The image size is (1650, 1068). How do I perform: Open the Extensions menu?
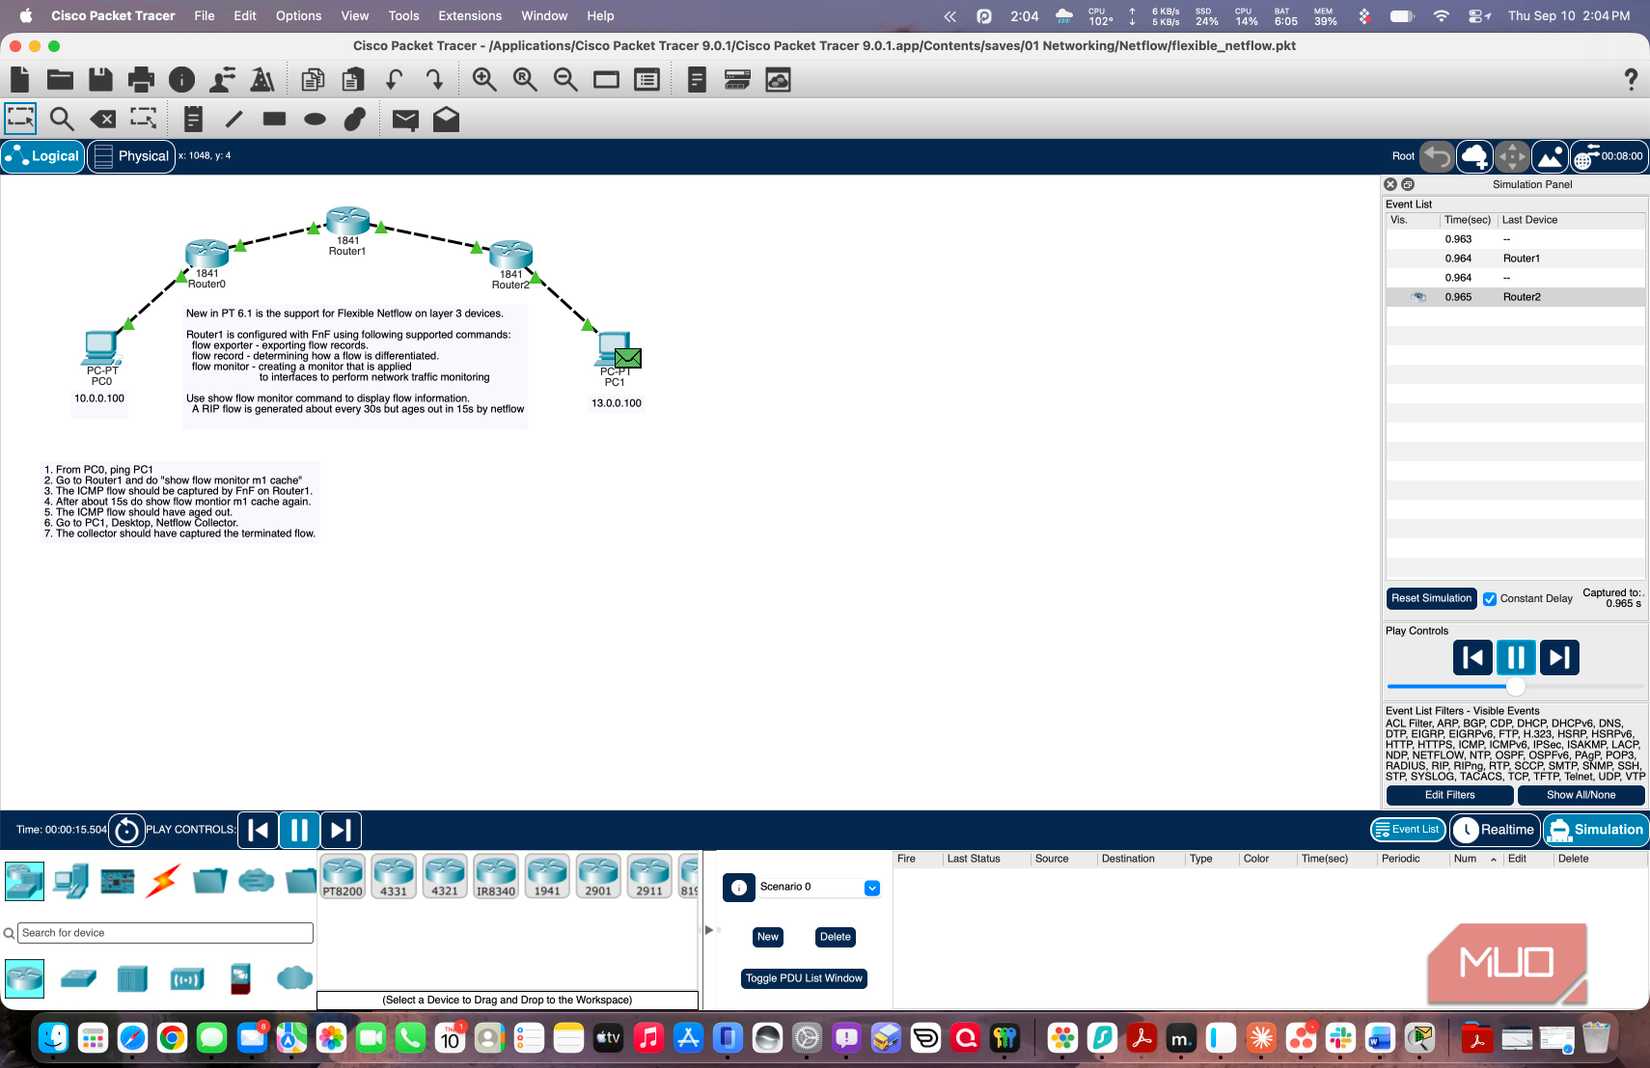tap(470, 16)
